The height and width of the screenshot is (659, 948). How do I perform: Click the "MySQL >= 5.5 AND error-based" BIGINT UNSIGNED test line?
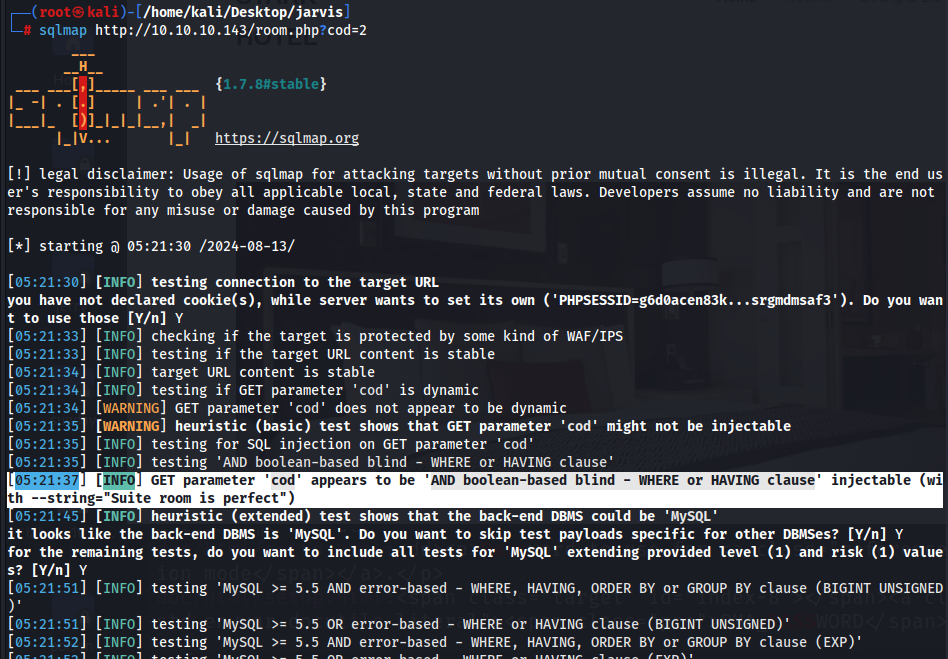click(x=475, y=597)
